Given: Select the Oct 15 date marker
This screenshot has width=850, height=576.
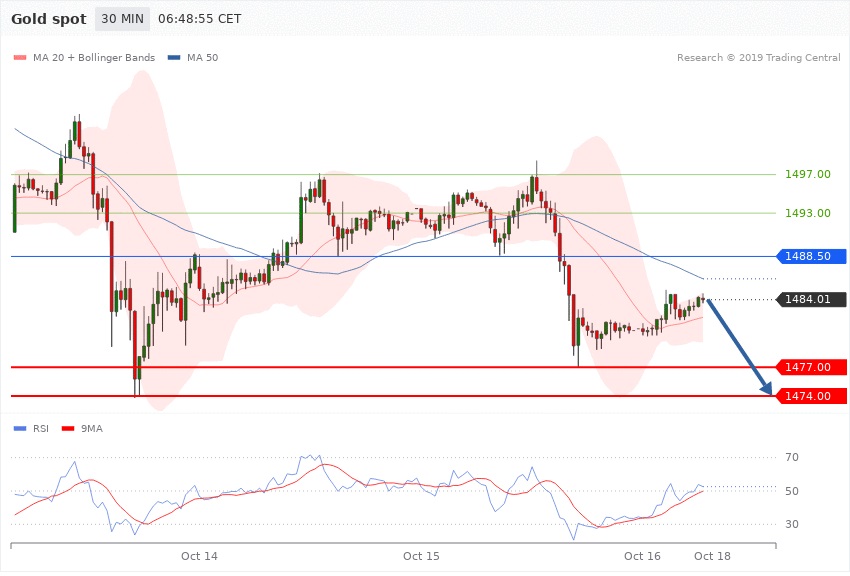Looking at the screenshot, I should click(x=421, y=555).
